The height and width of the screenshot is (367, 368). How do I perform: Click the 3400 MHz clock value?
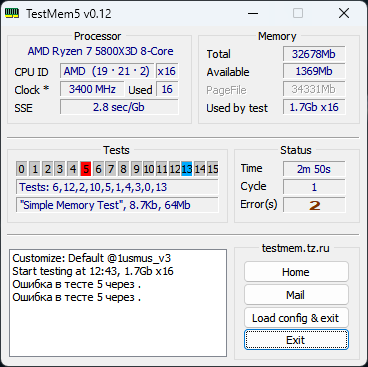(92, 89)
